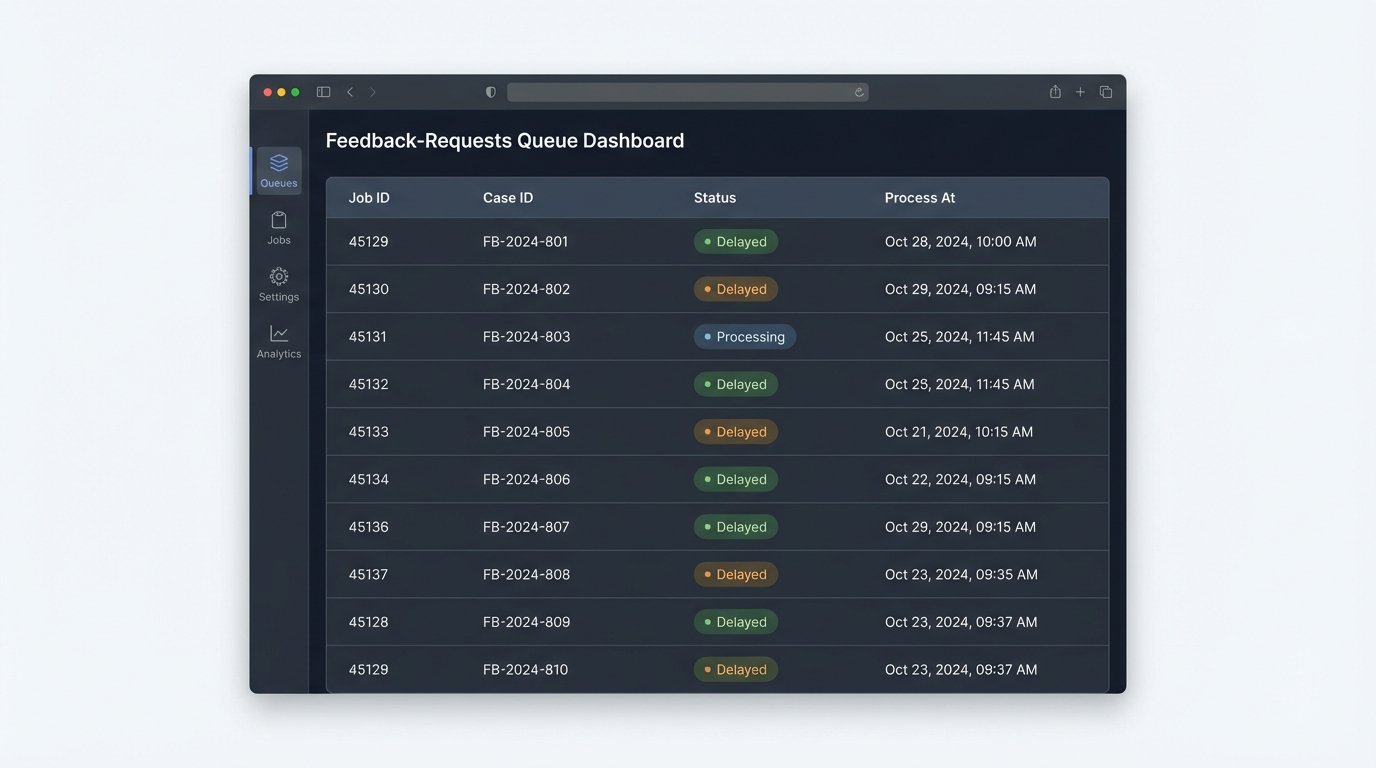Image resolution: width=1376 pixels, height=768 pixels.
Task: Sort by the Job ID column header
Action: click(369, 198)
